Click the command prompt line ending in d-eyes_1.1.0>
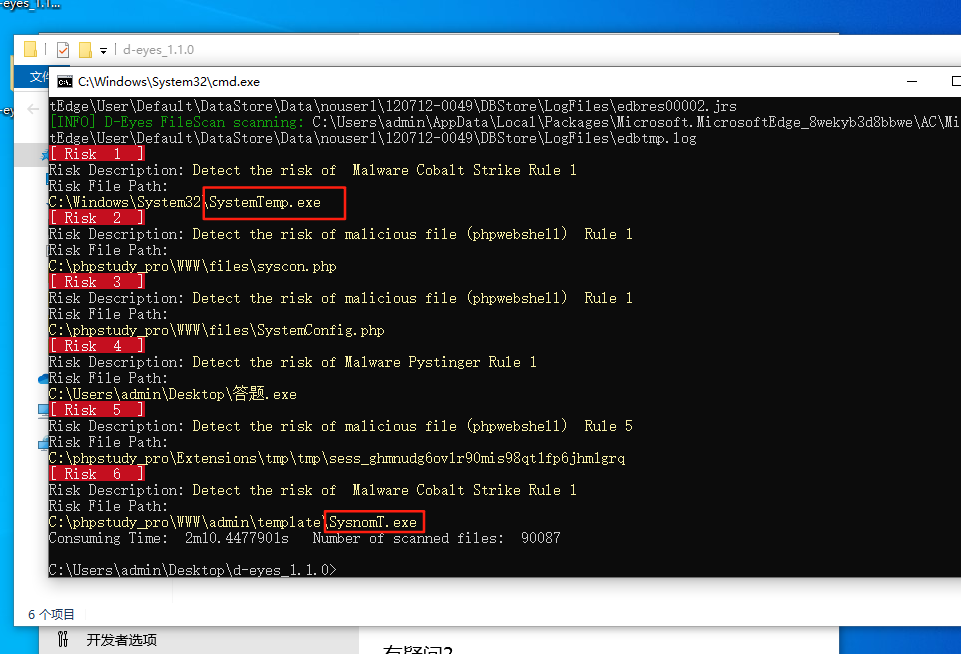 pyautogui.click(x=192, y=570)
